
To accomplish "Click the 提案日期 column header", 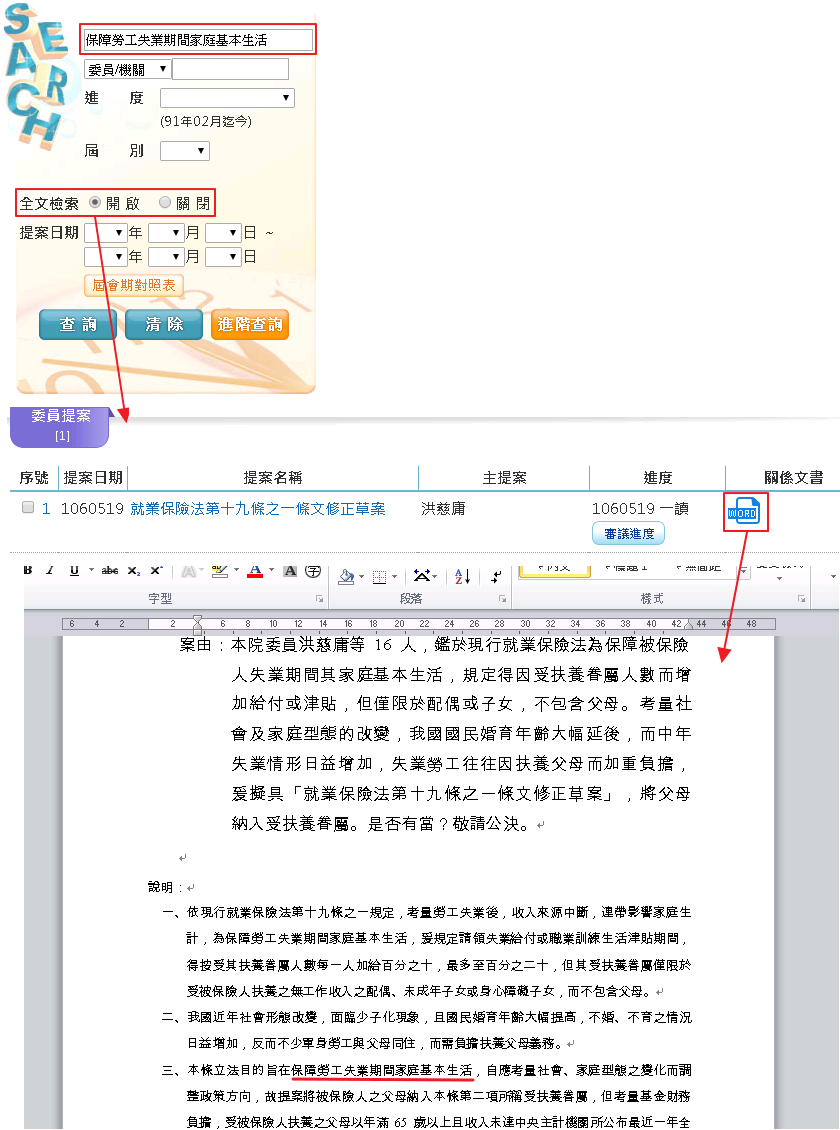I will coord(93,478).
